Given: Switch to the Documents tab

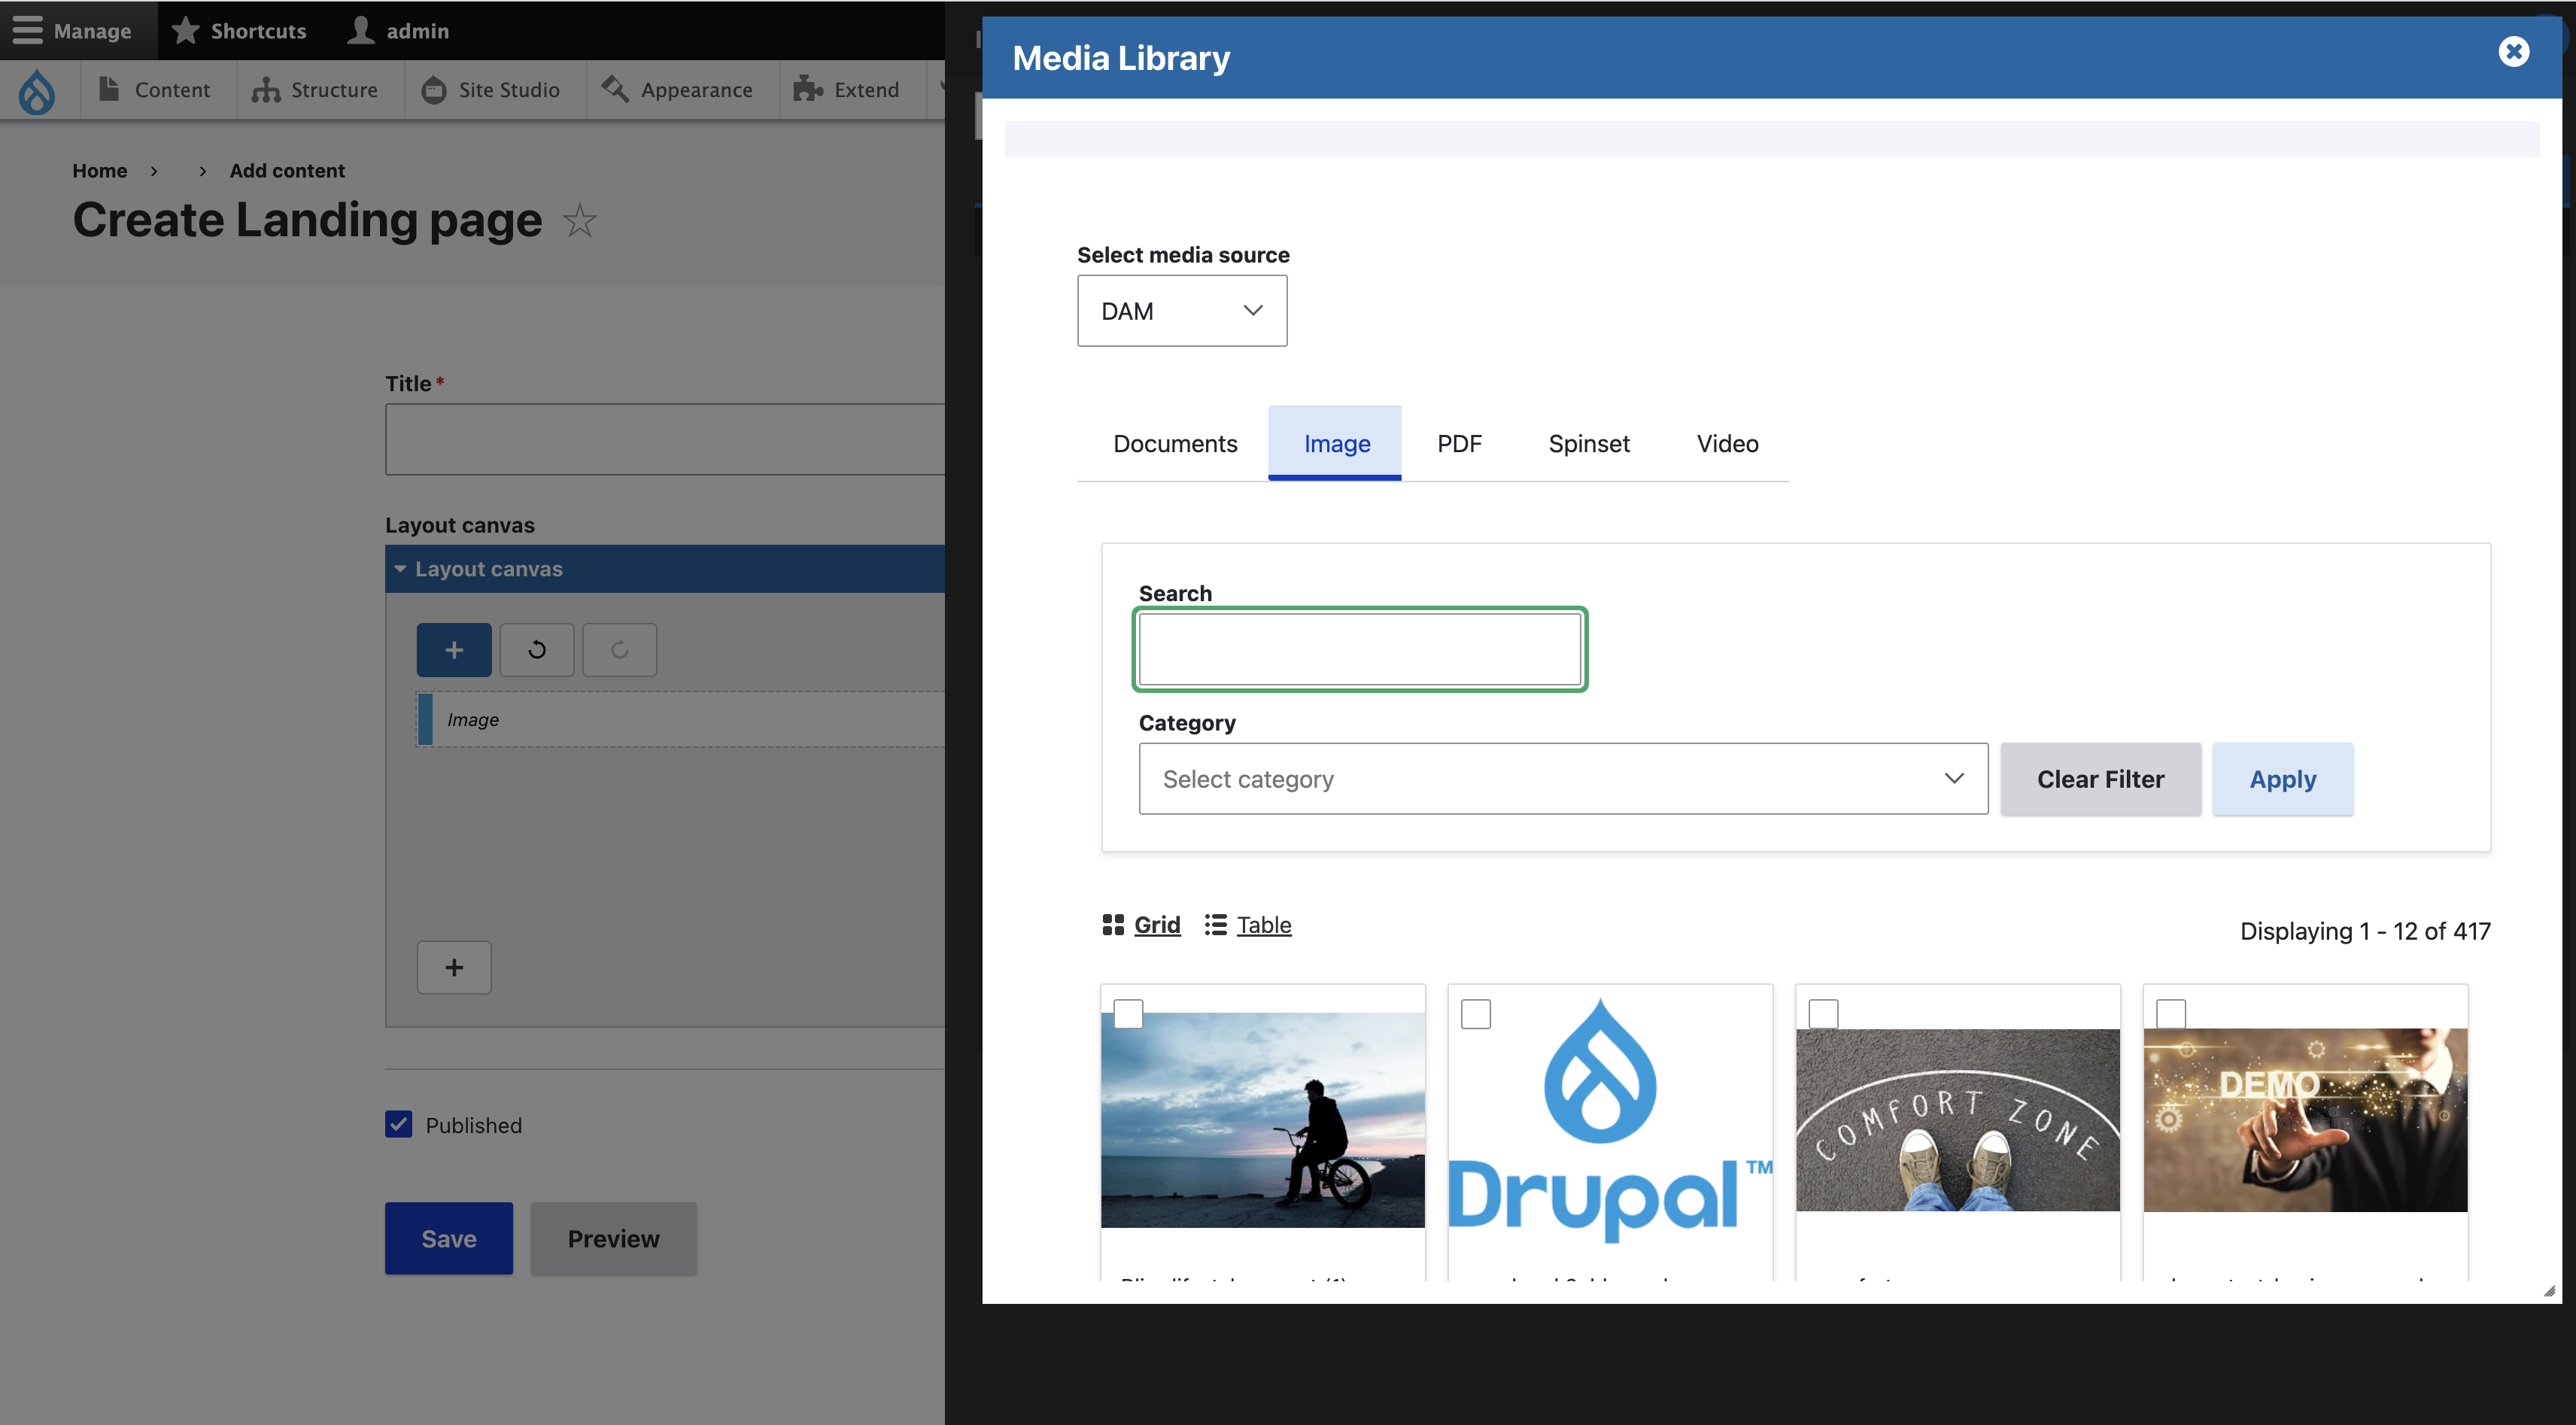Looking at the screenshot, I should coord(1175,443).
